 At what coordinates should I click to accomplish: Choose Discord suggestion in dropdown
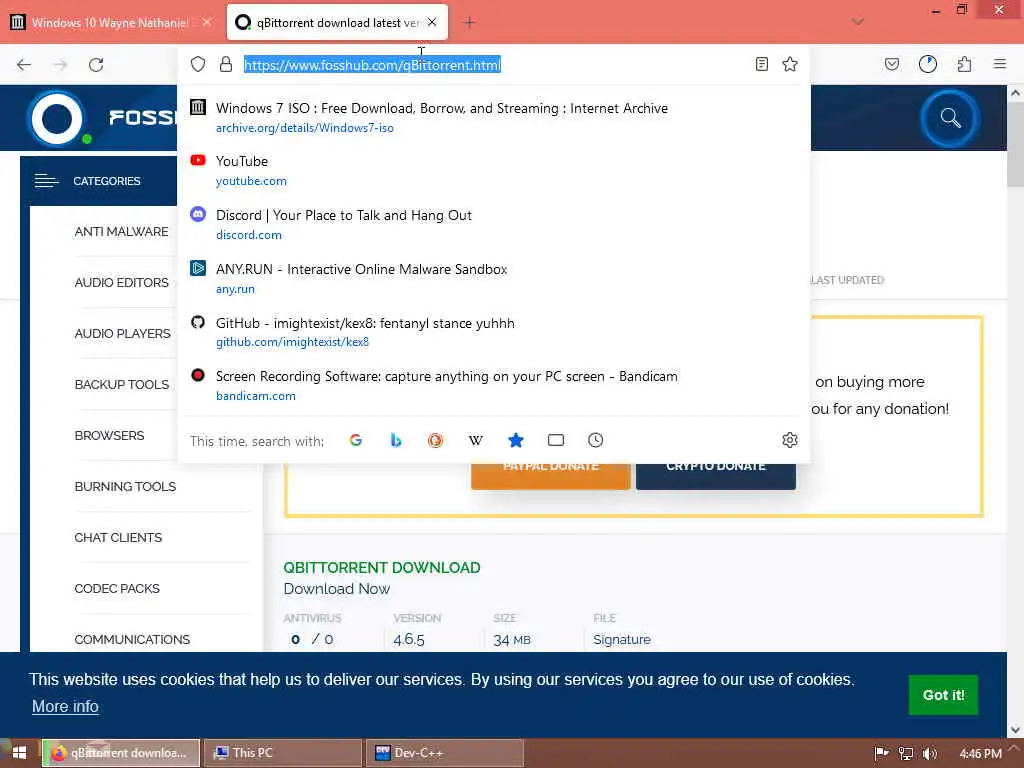click(494, 224)
